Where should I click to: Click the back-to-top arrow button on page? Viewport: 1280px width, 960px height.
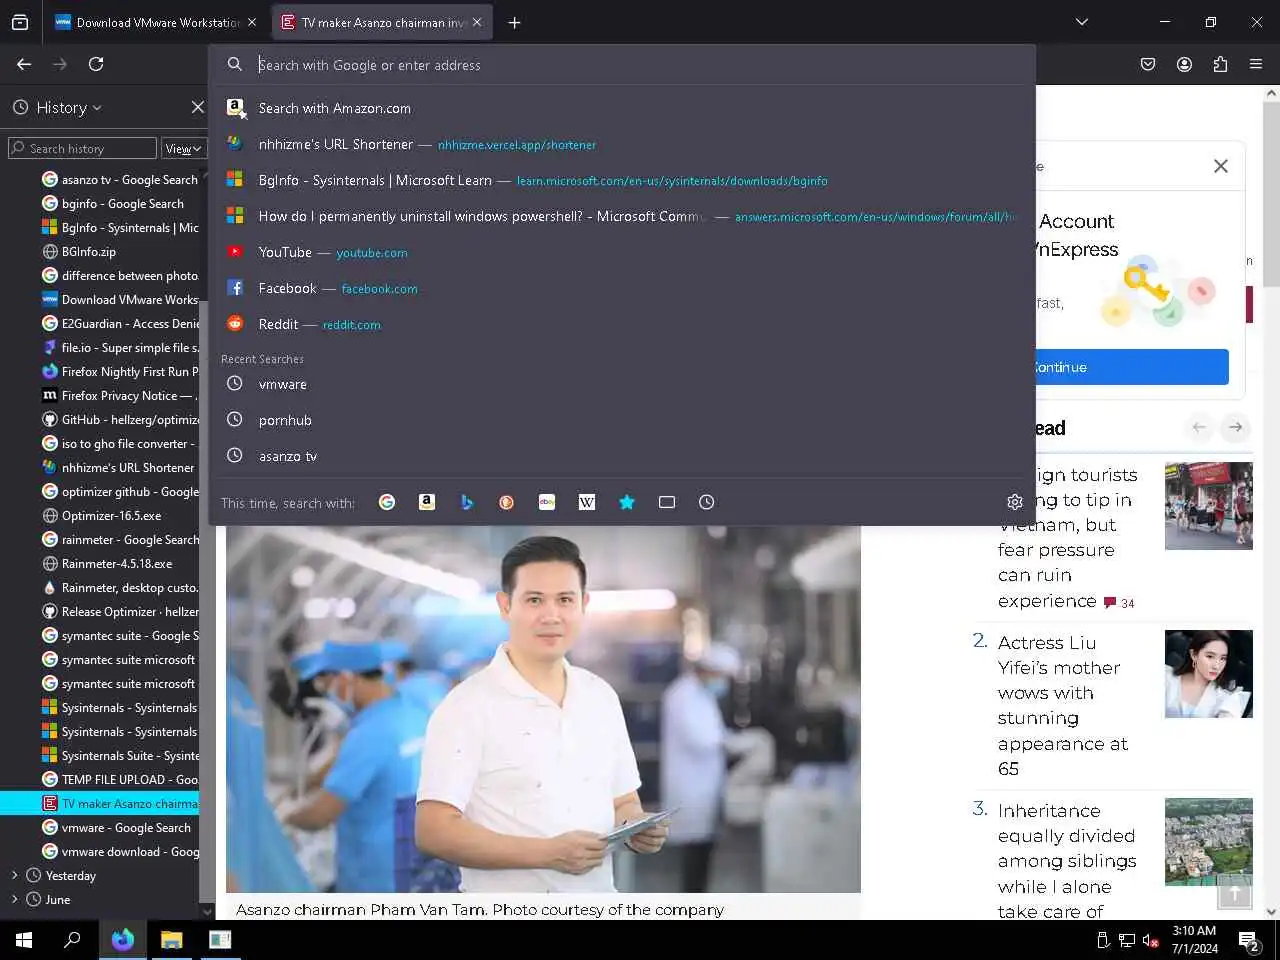coord(1235,891)
